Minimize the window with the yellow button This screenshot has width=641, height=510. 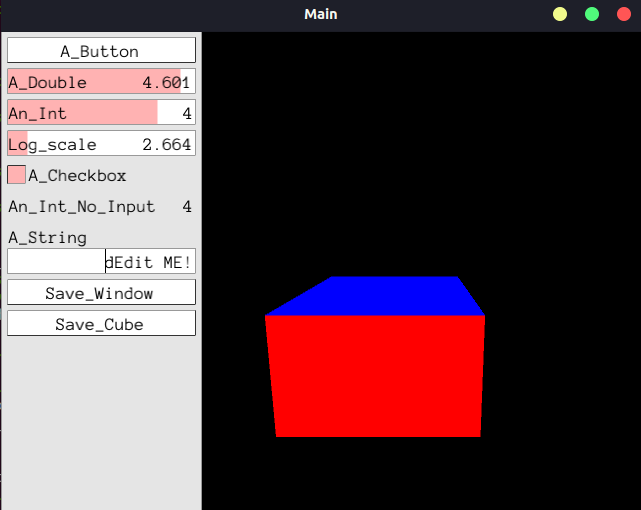tap(560, 14)
